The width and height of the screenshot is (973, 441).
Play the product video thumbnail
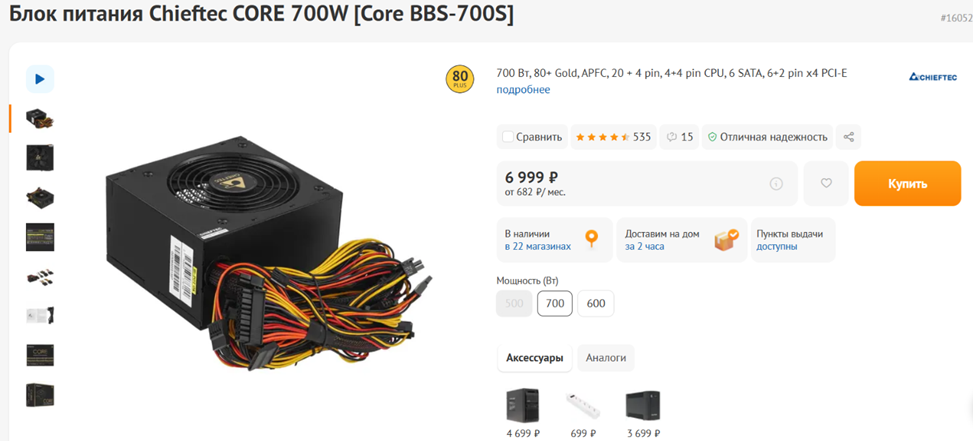coord(40,79)
